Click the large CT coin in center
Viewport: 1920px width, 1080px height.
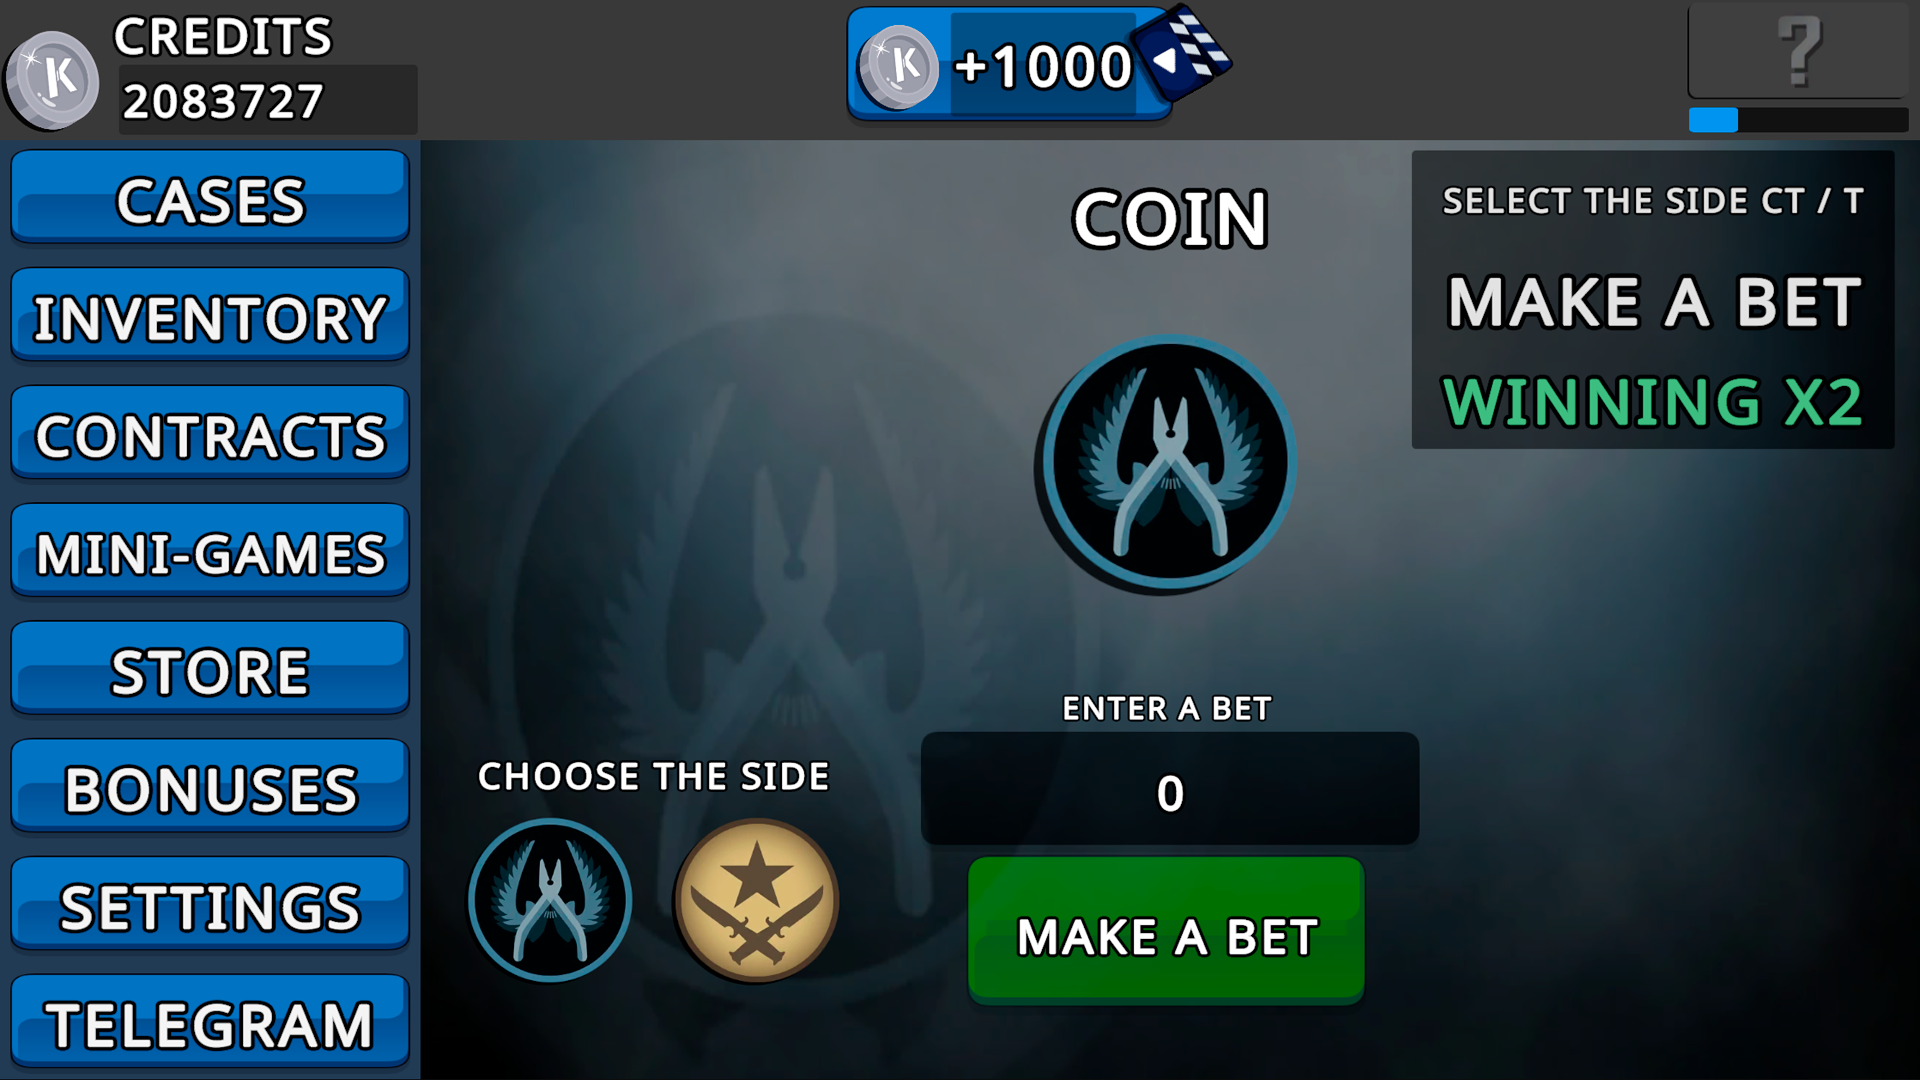1169,463
